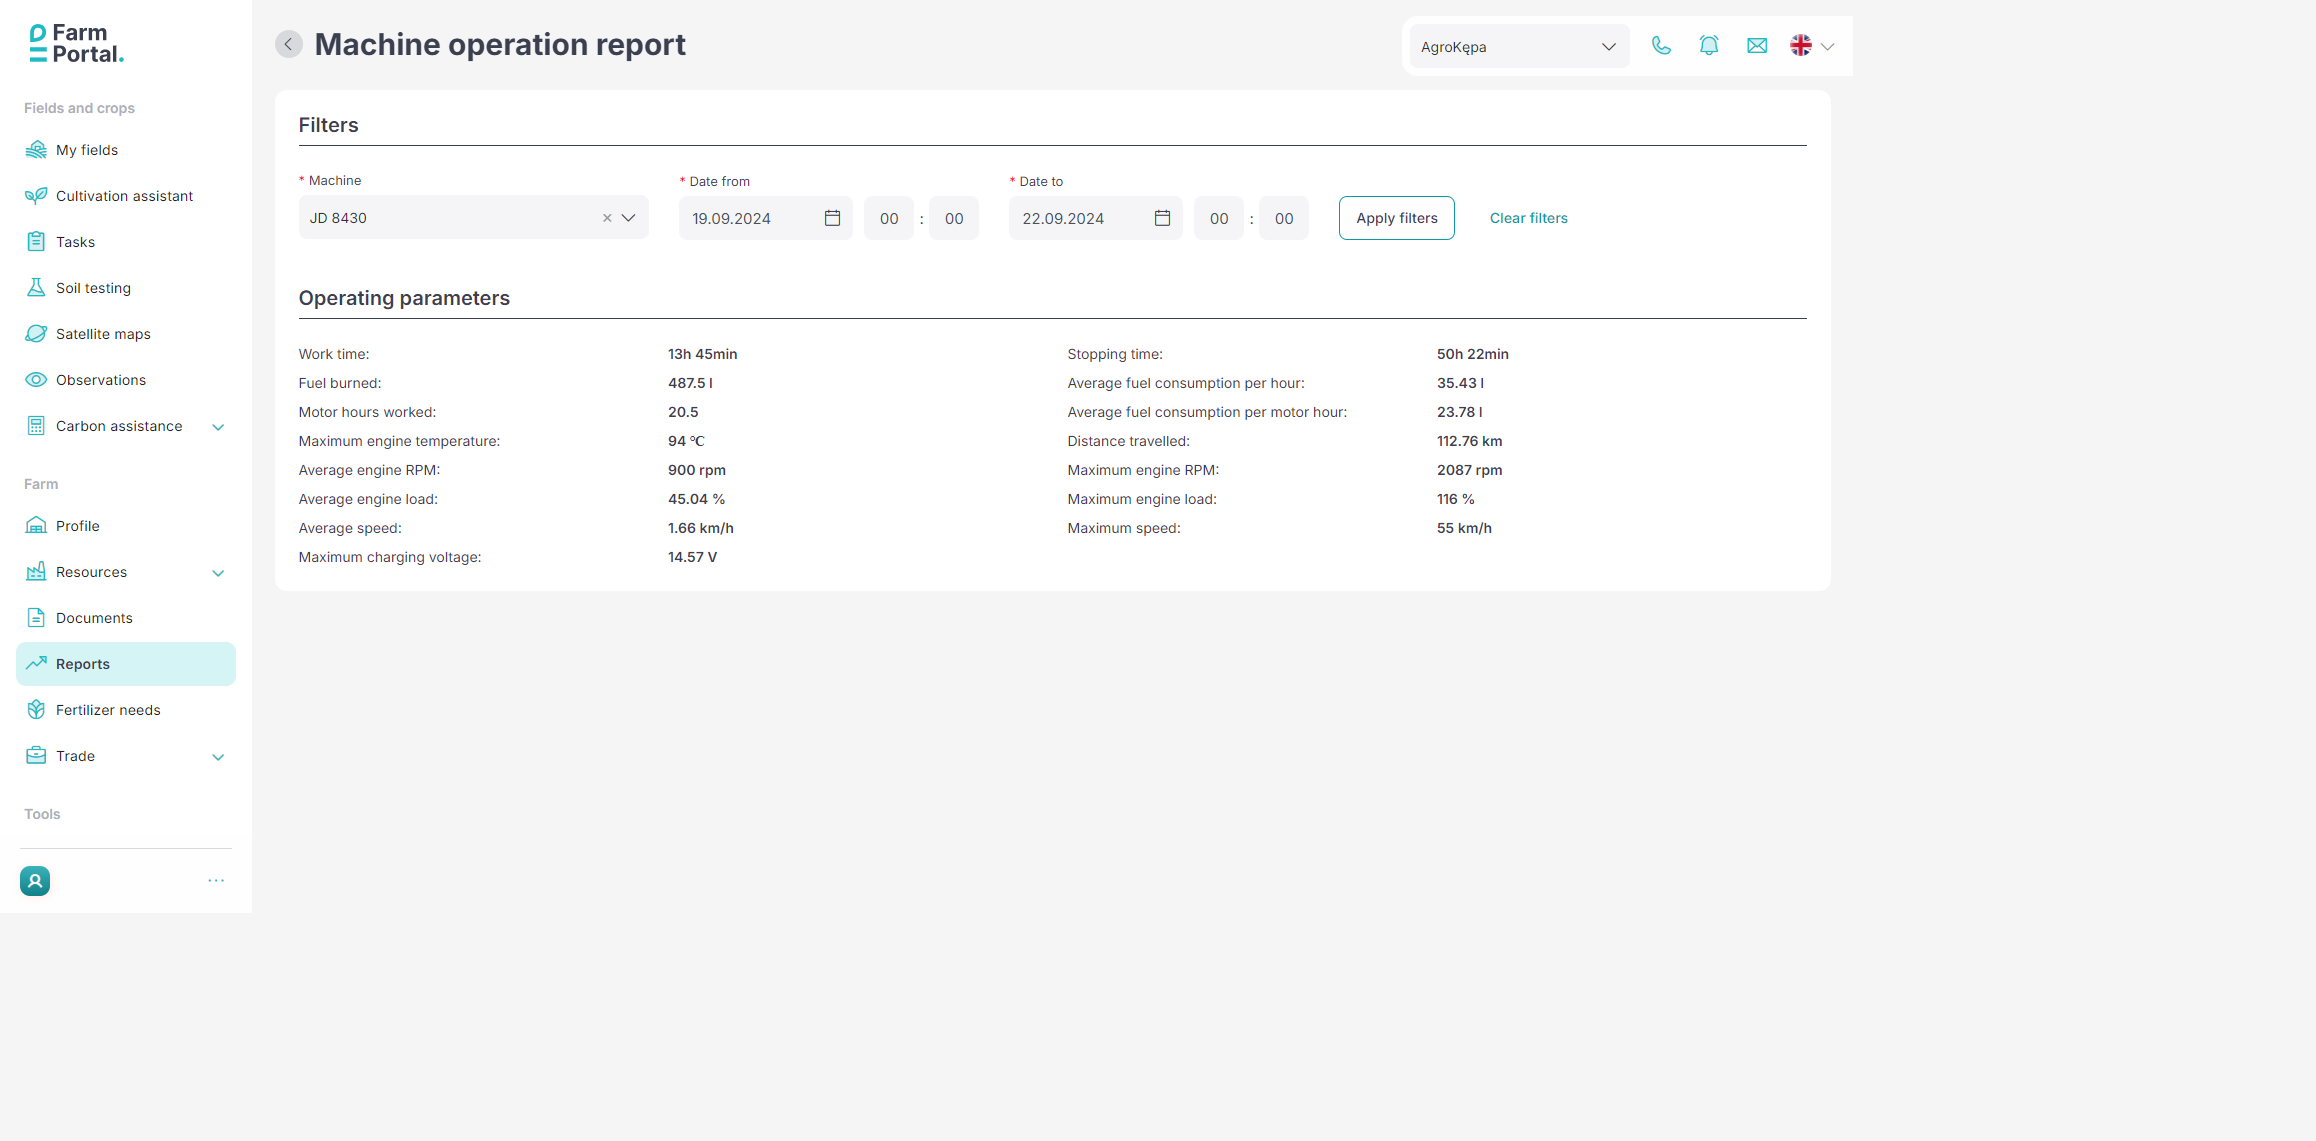2316x1141 pixels.
Task: Open the messages envelope icon
Action: [x=1757, y=46]
